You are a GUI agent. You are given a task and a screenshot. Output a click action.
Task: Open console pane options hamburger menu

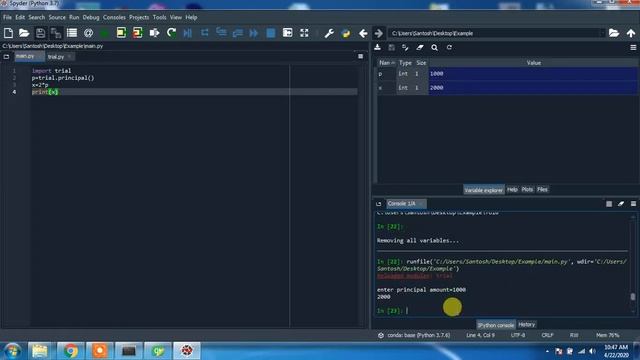point(633,204)
